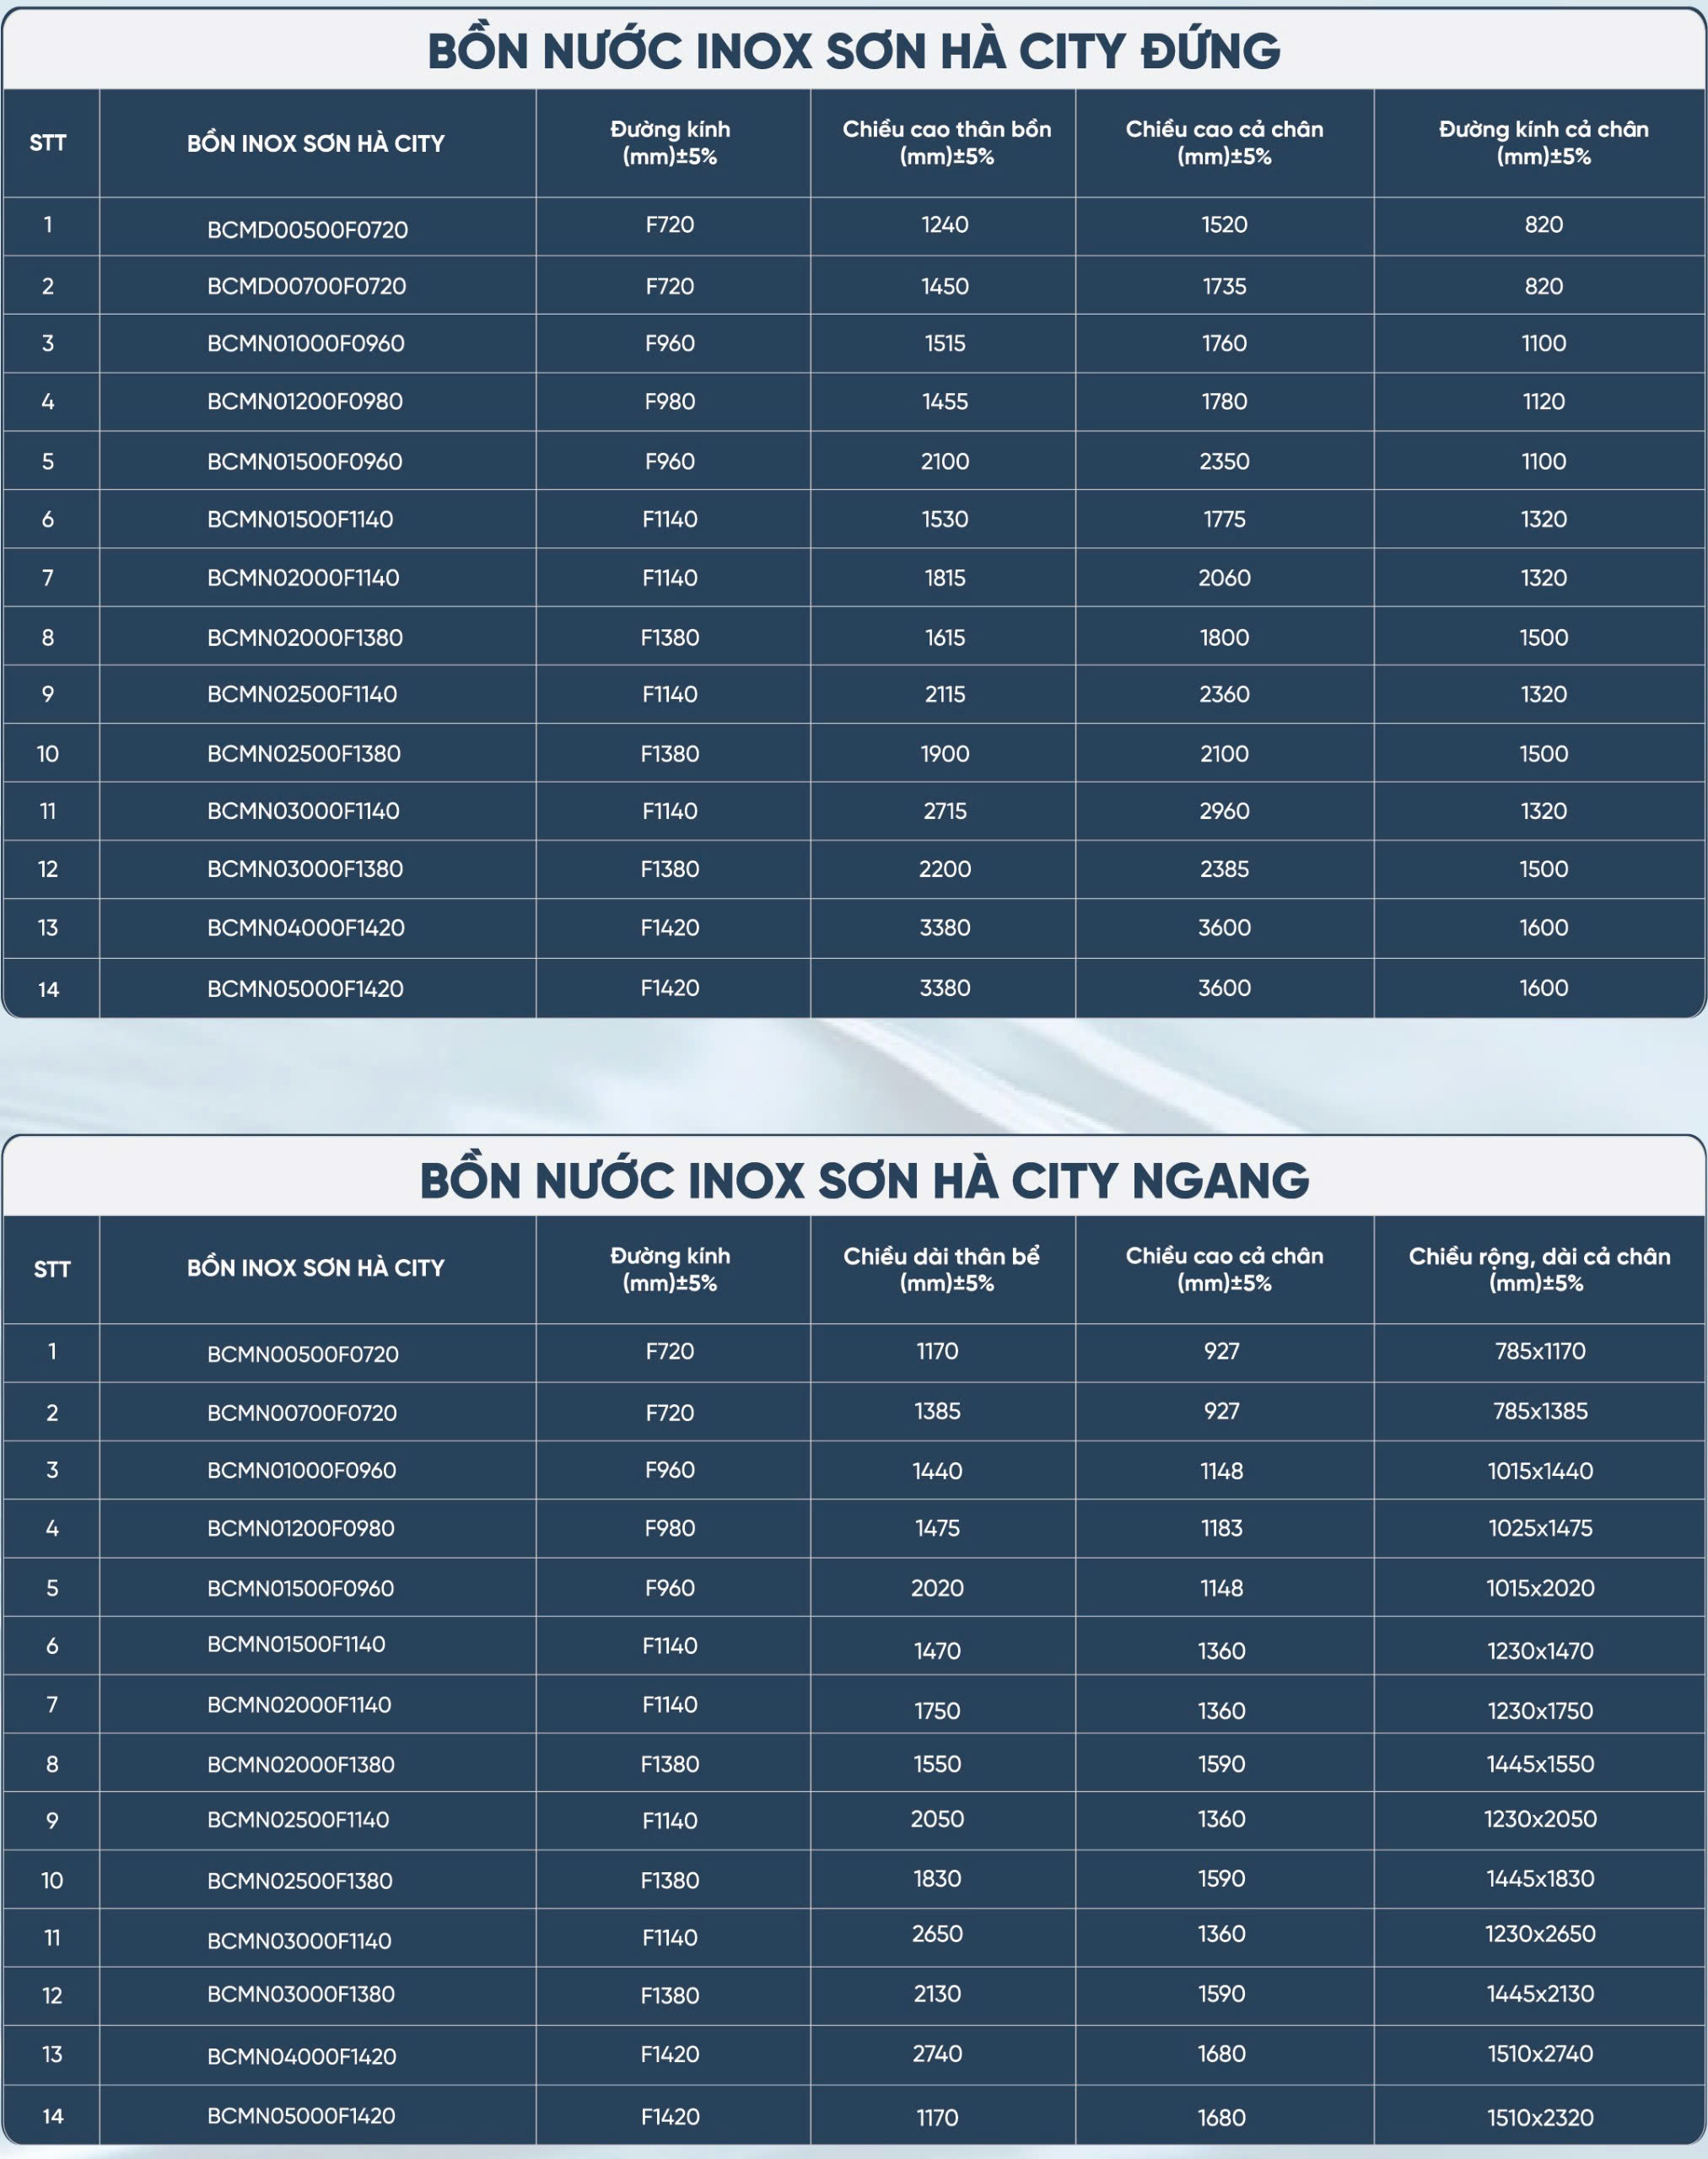This screenshot has width=1708, height=2159.
Task: Click the value 2200 in row 12
Action: pos(945,869)
